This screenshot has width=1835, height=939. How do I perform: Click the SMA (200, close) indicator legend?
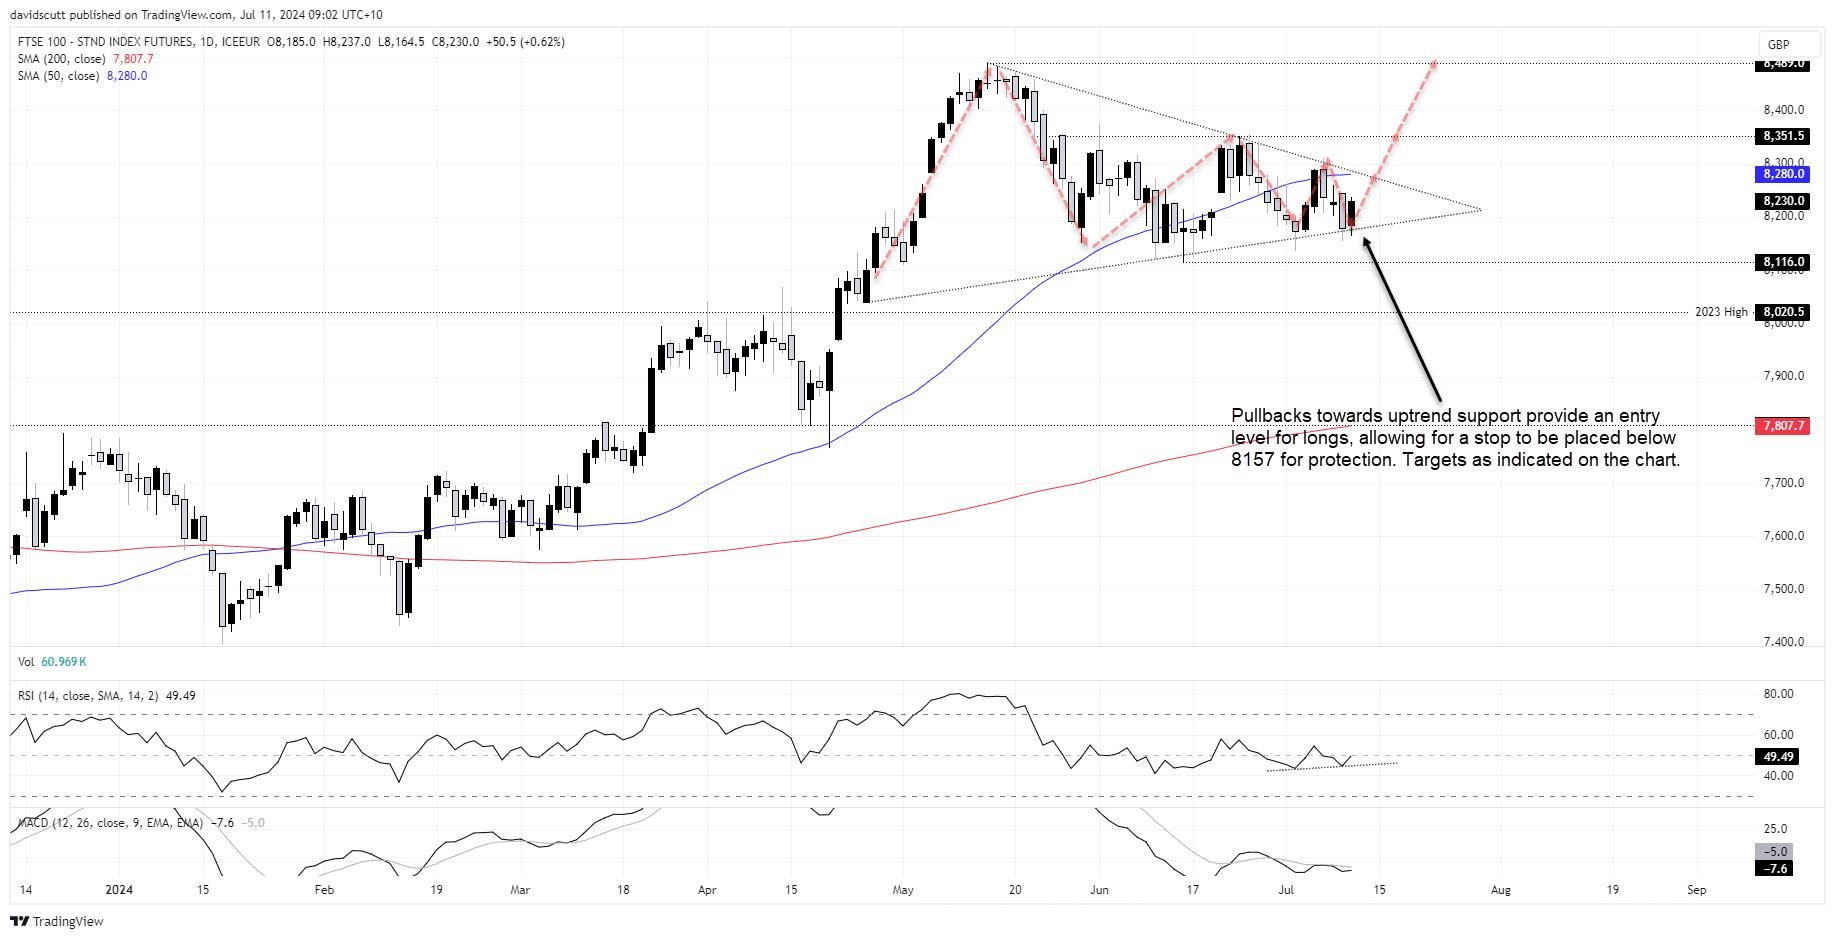tap(85, 59)
